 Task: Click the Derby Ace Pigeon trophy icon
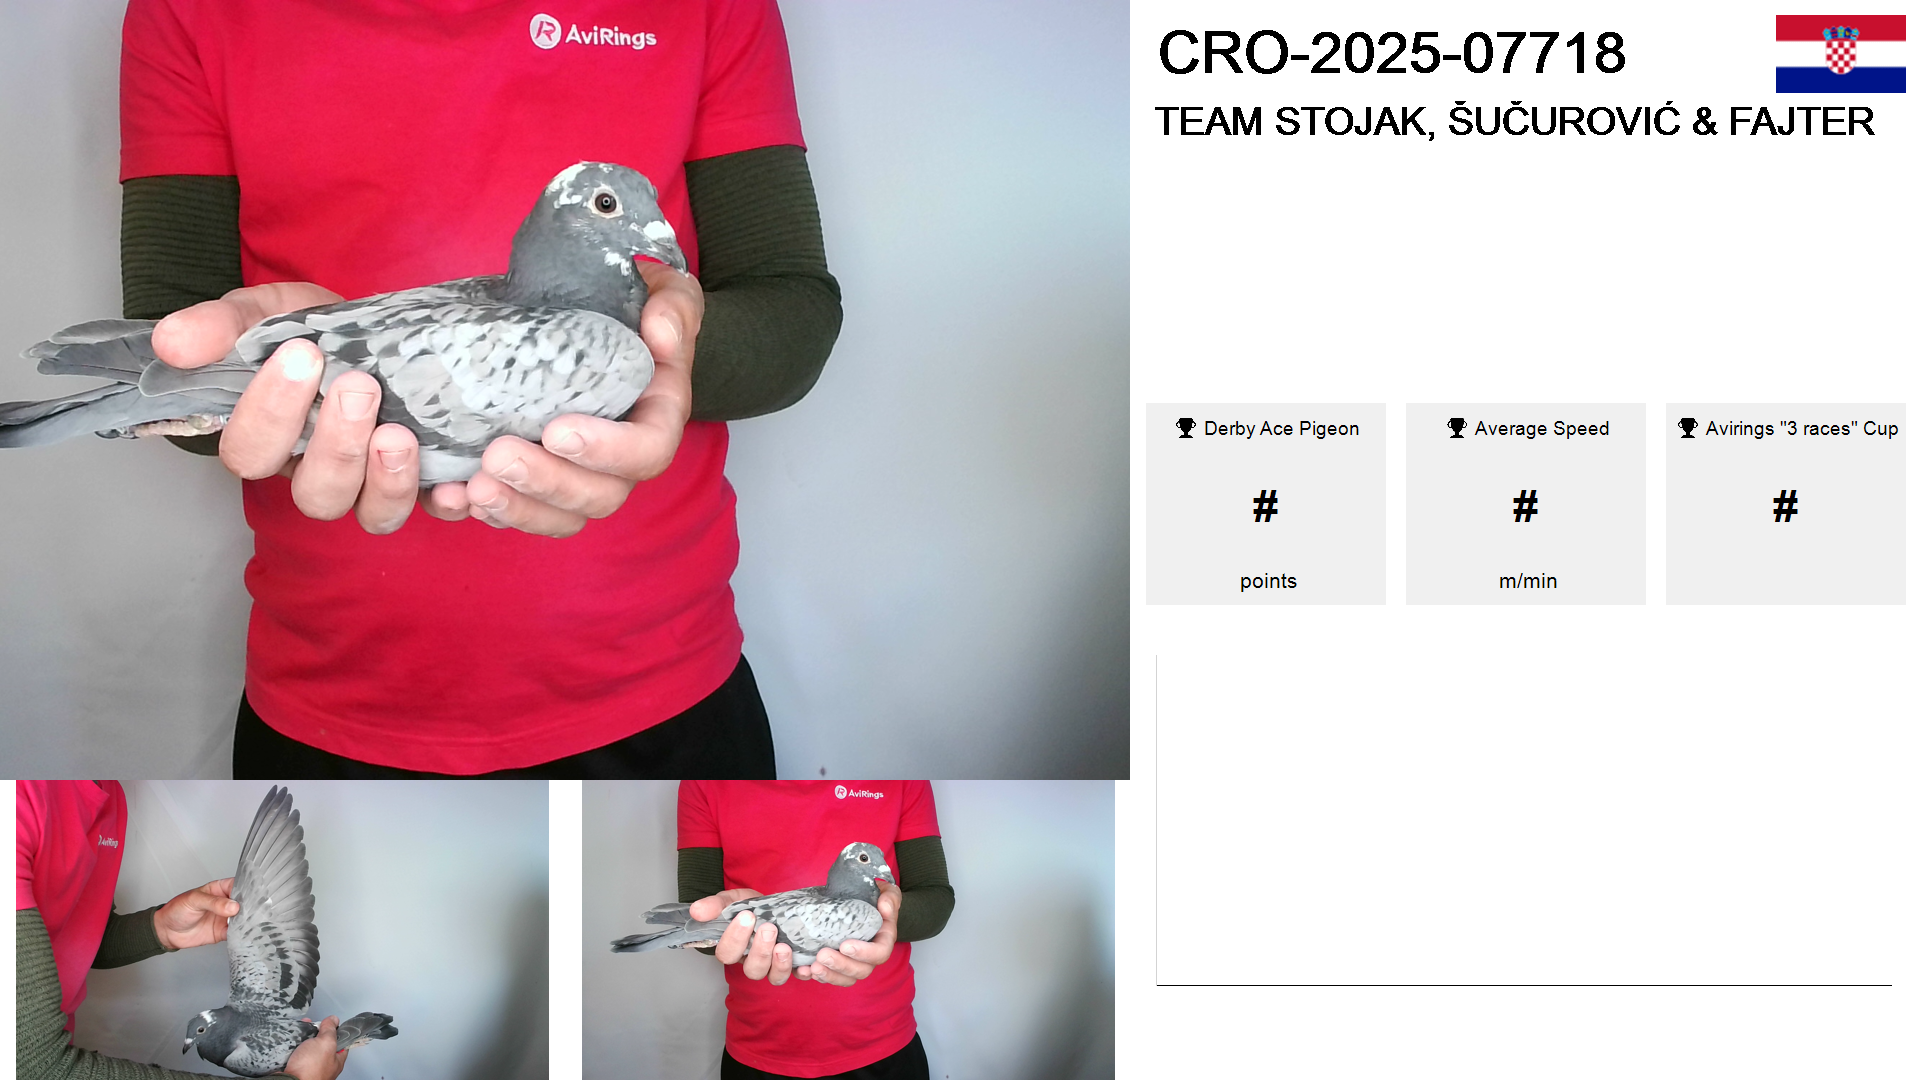coord(1186,428)
